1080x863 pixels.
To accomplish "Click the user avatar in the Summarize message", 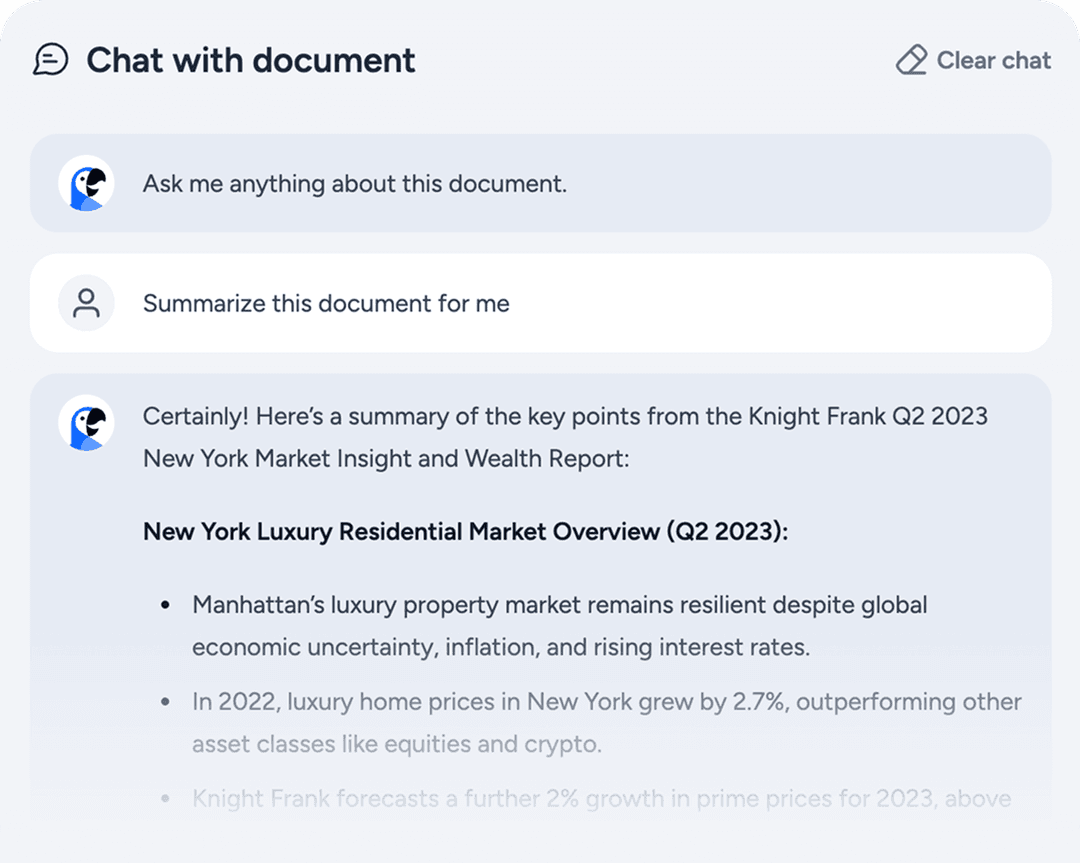I will tap(86, 303).
